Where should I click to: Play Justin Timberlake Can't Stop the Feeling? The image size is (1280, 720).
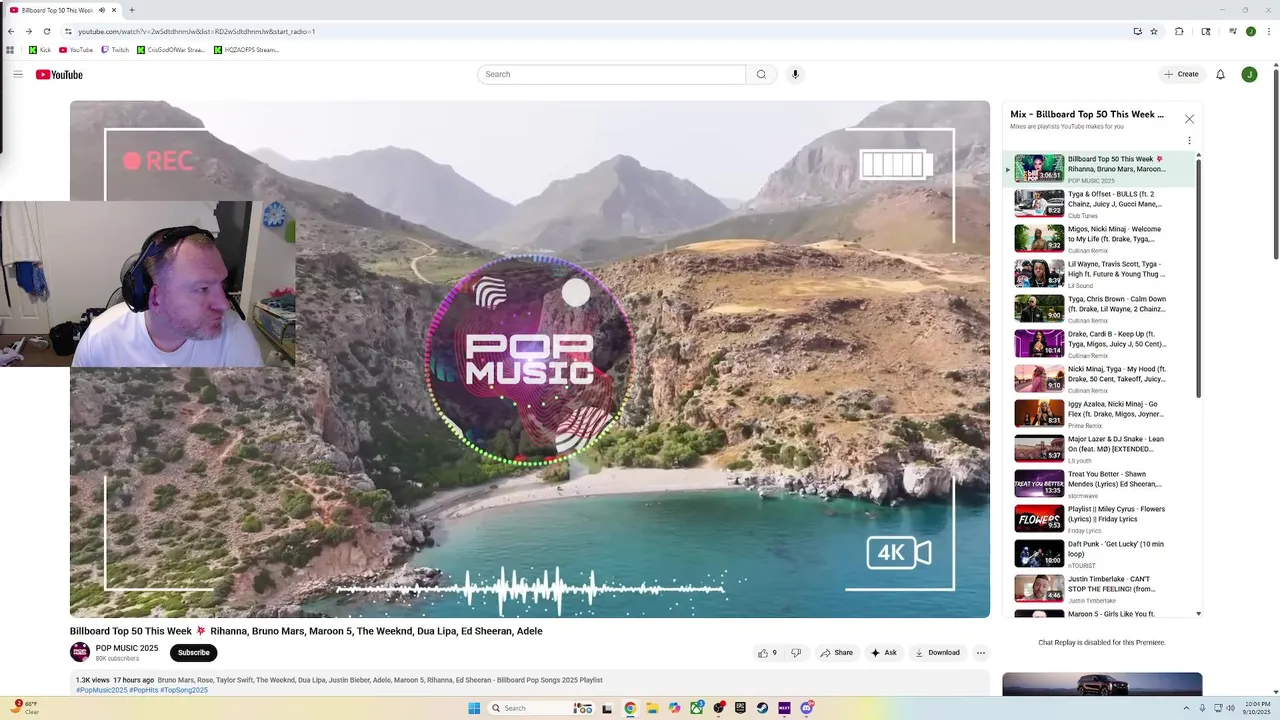pyautogui.click(x=1039, y=588)
